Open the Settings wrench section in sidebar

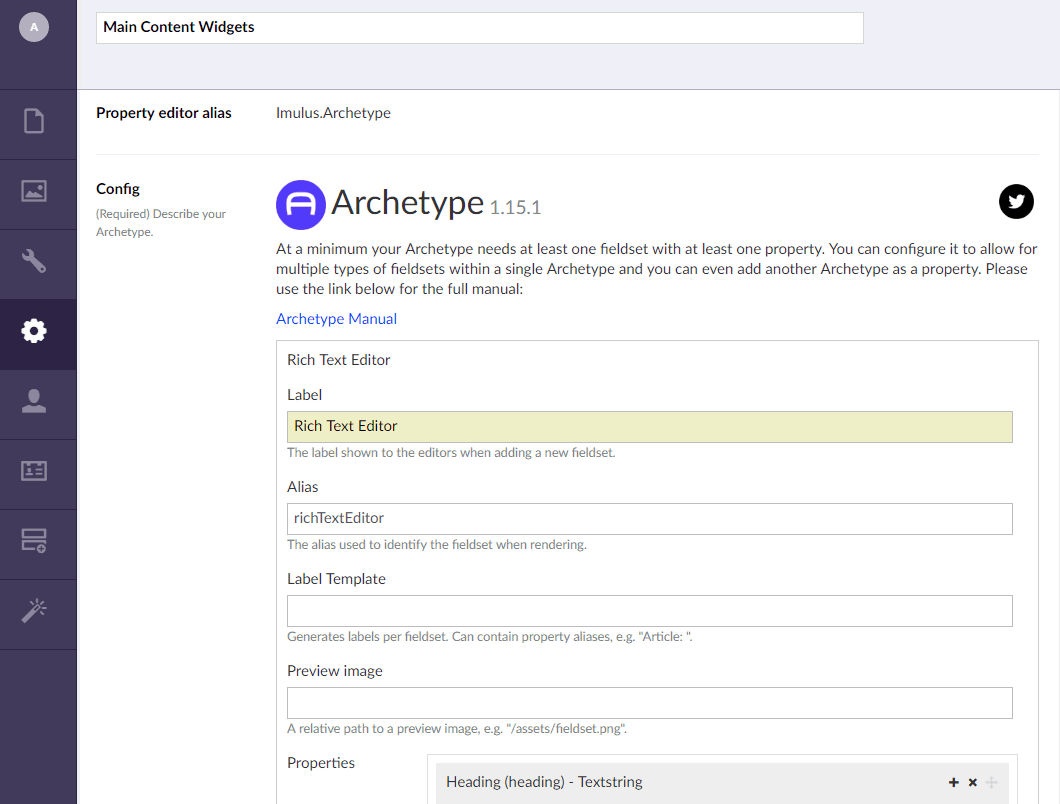(34, 261)
